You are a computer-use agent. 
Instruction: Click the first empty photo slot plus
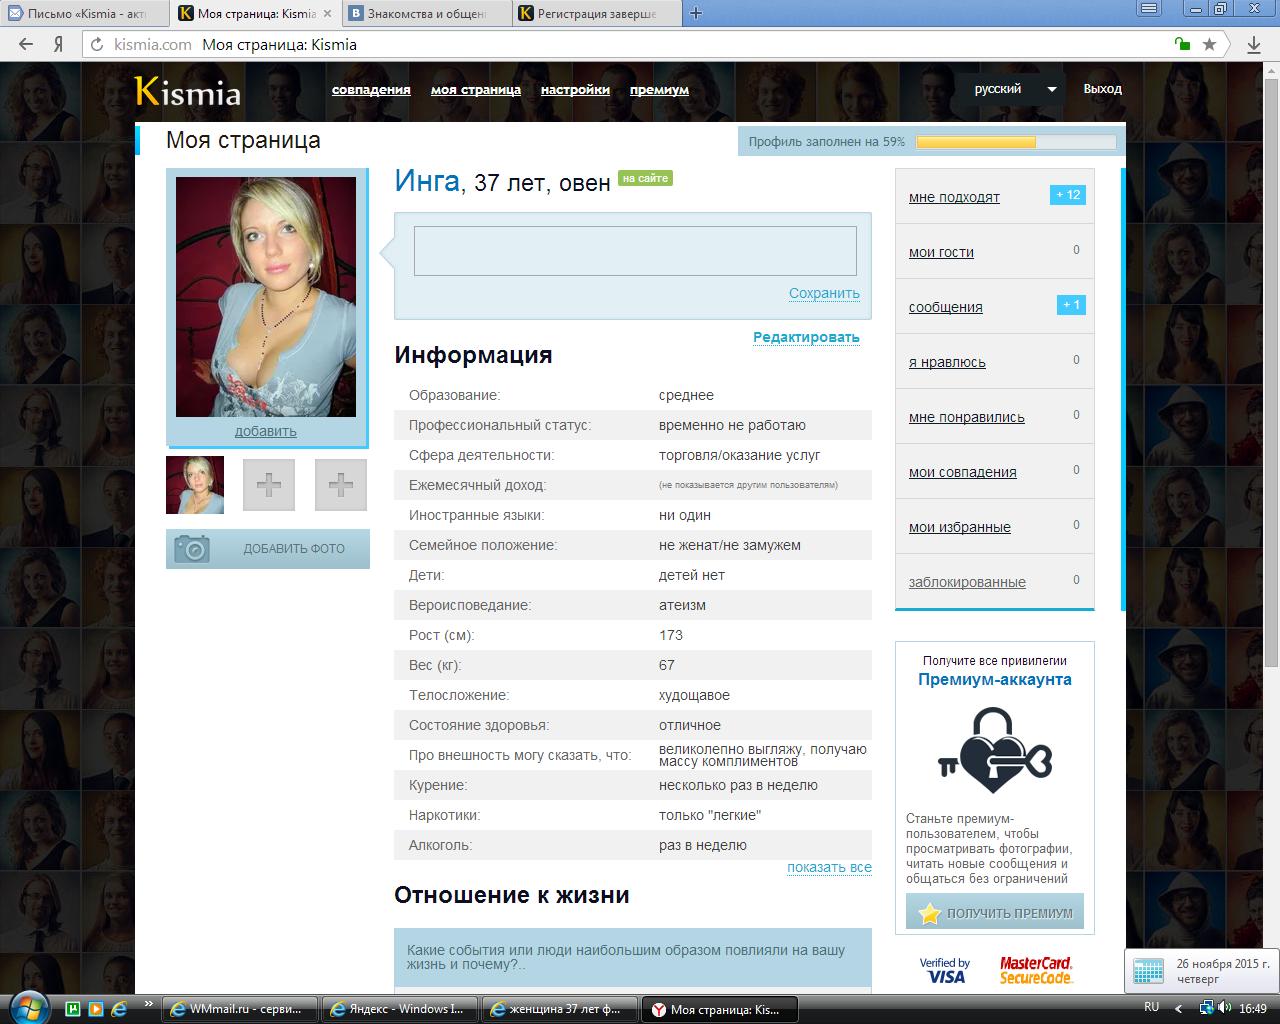tap(269, 485)
